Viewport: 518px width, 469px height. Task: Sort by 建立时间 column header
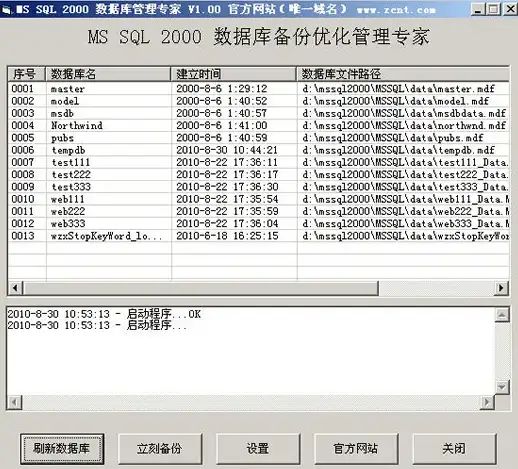point(234,74)
